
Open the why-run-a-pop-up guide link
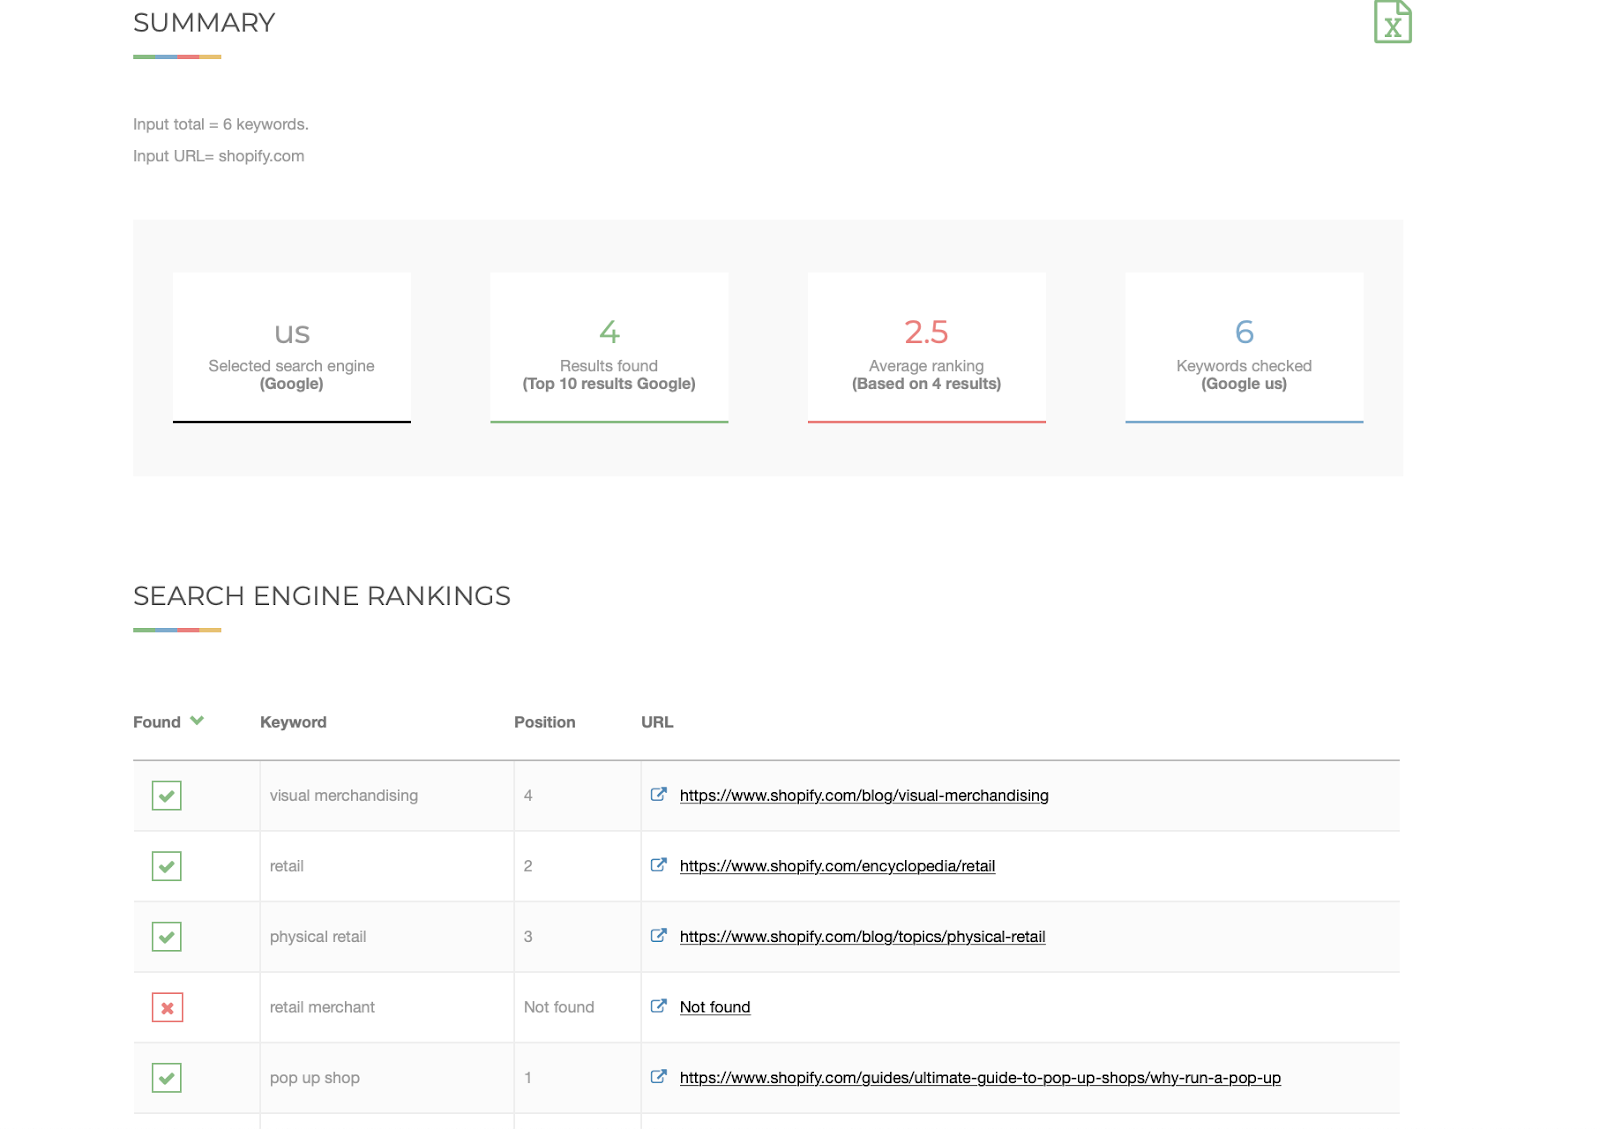pos(980,1078)
